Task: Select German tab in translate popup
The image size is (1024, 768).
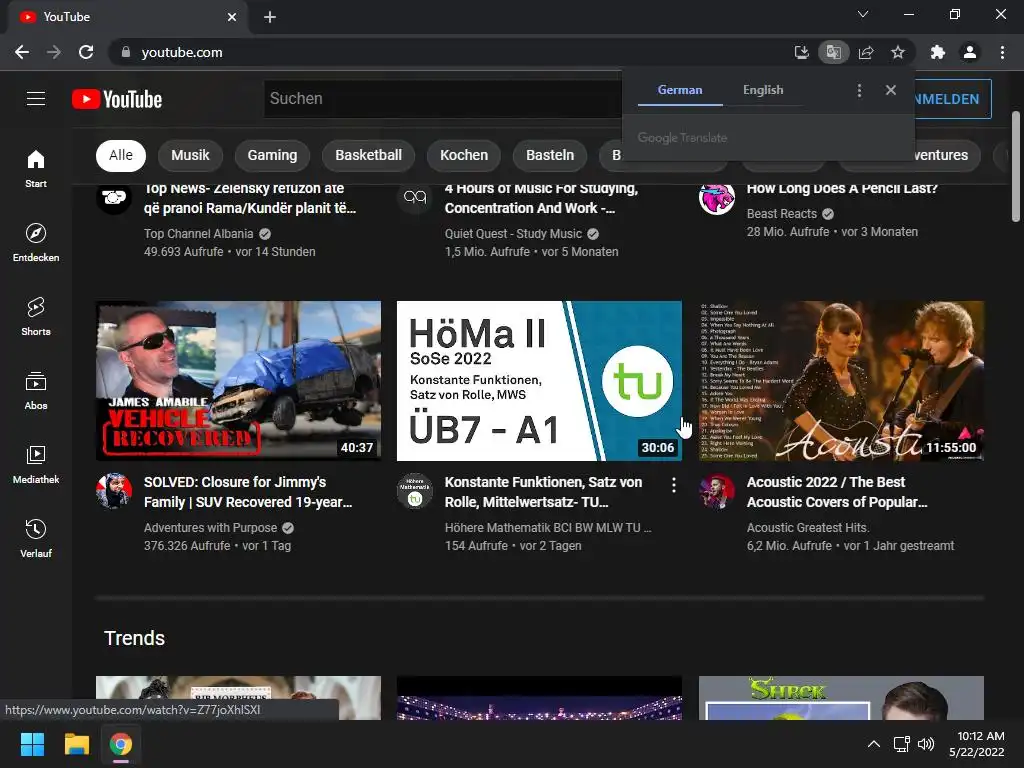Action: click(x=680, y=90)
